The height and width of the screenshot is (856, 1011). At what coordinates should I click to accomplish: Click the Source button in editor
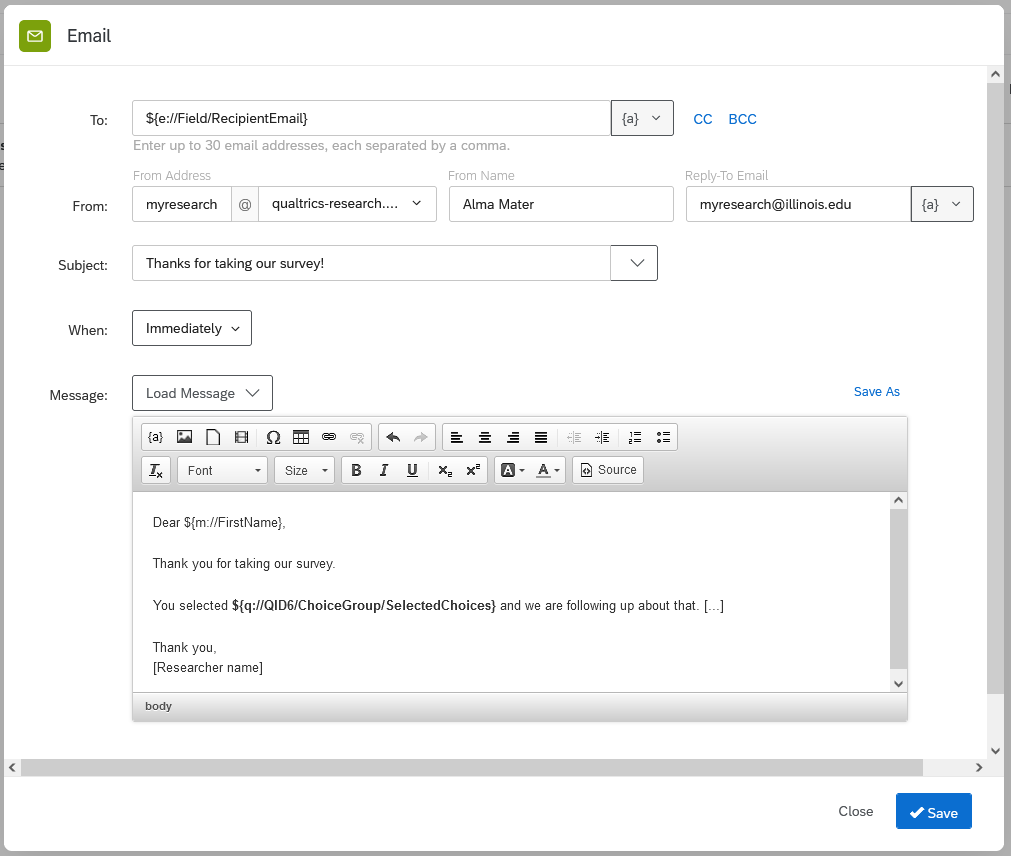pos(608,470)
